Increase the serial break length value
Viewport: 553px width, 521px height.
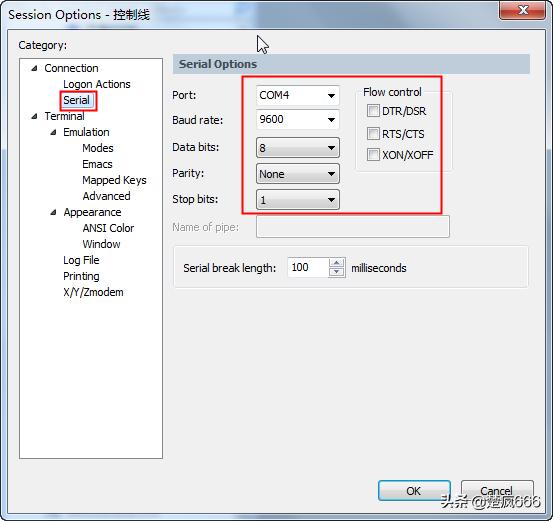click(336, 263)
